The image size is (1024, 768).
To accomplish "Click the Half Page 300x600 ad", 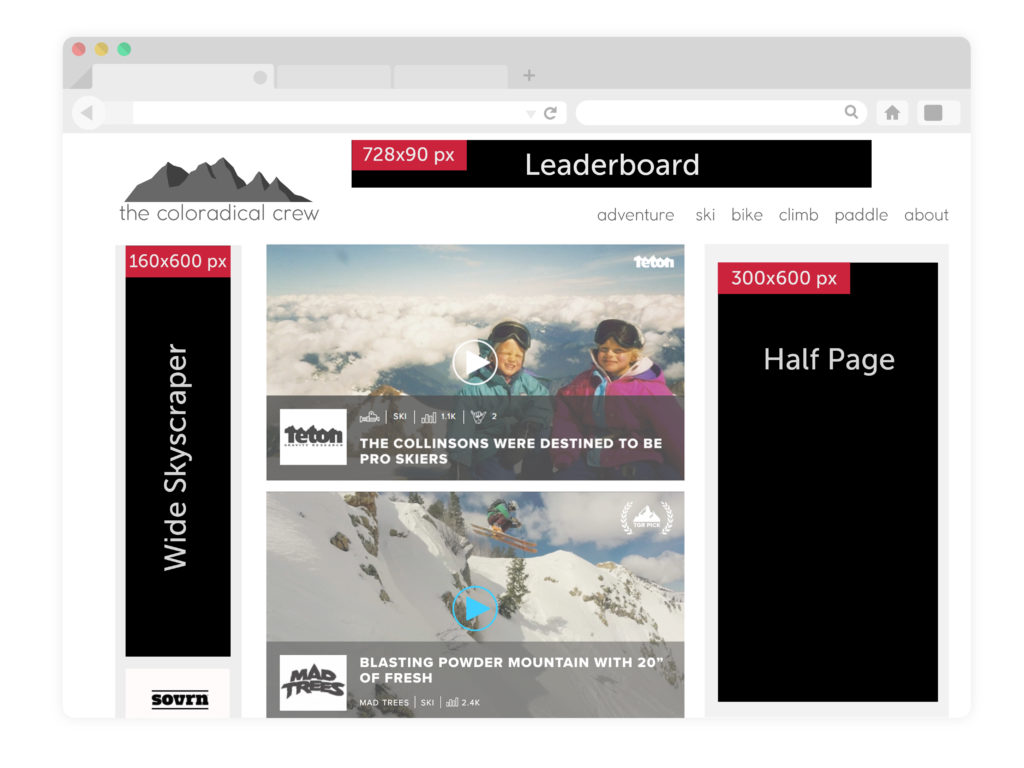I will pyautogui.click(x=828, y=482).
